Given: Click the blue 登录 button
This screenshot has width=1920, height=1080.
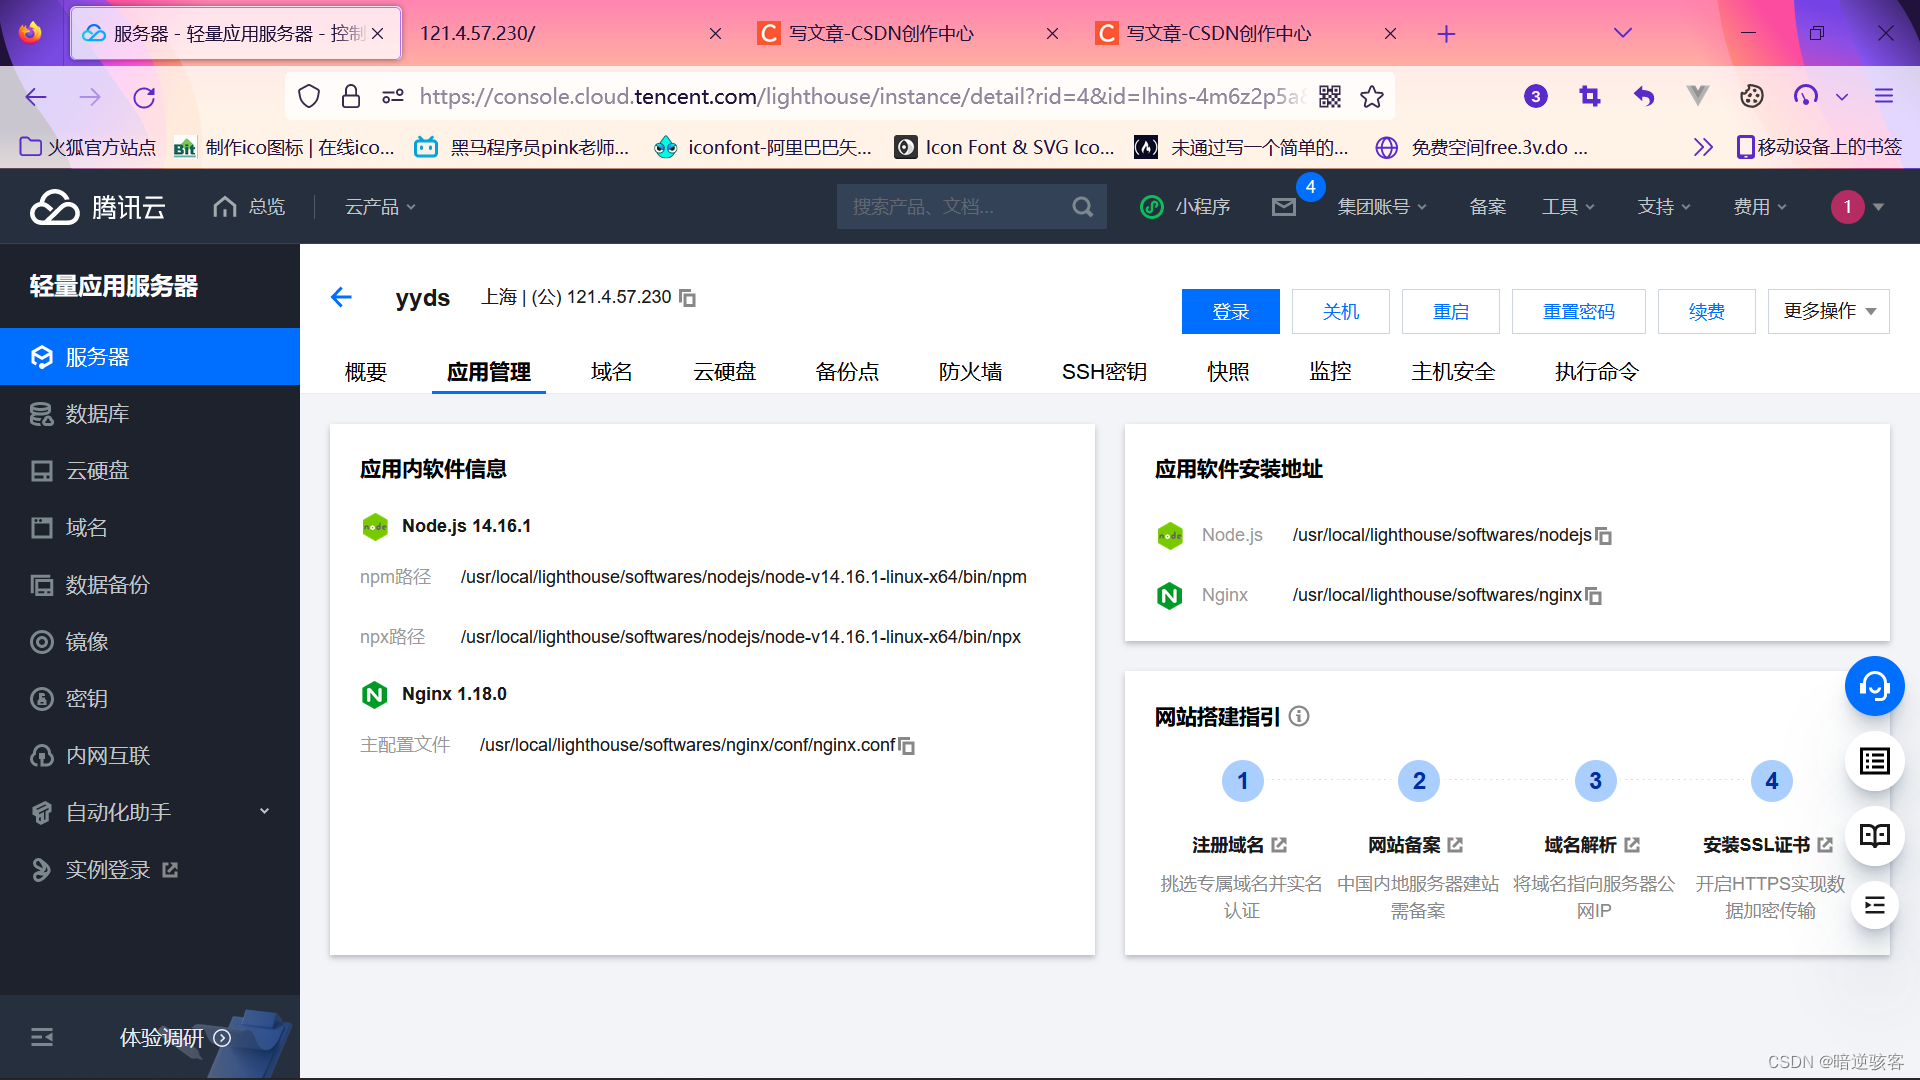Looking at the screenshot, I should pos(1230,311).
